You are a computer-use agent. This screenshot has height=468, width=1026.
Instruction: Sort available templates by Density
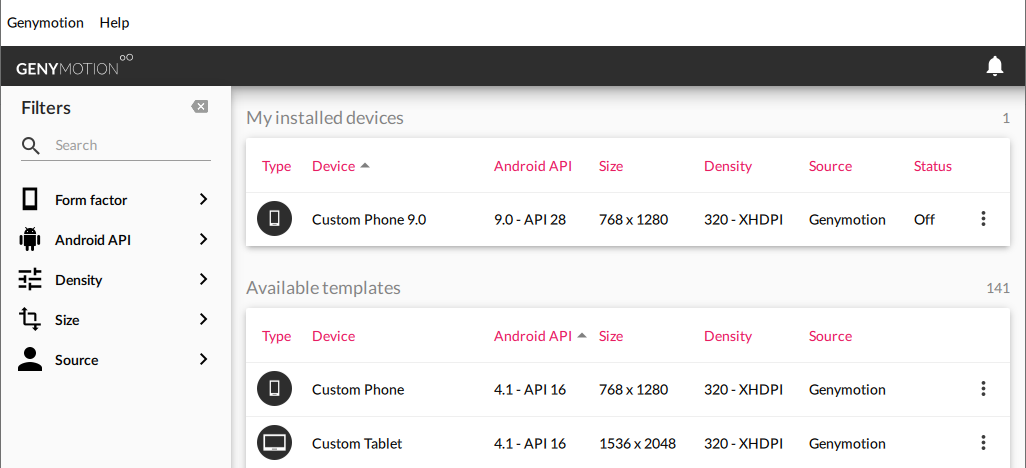point(728,336)
